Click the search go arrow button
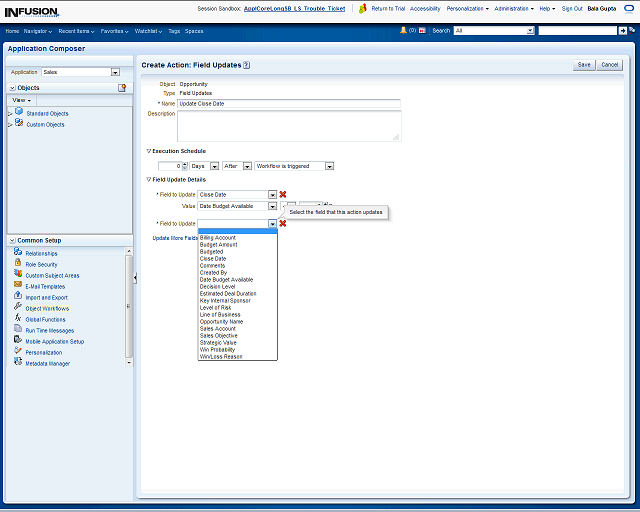Screen dimensions: 640x512 tap(622, 31)
